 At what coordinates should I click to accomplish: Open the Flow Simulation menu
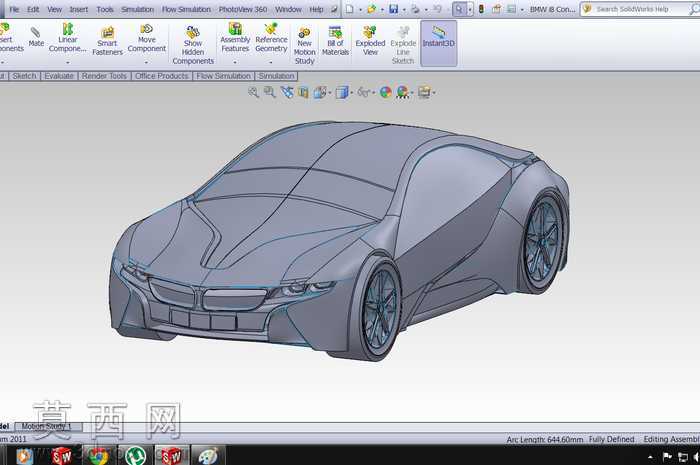[x=186, y=9]
